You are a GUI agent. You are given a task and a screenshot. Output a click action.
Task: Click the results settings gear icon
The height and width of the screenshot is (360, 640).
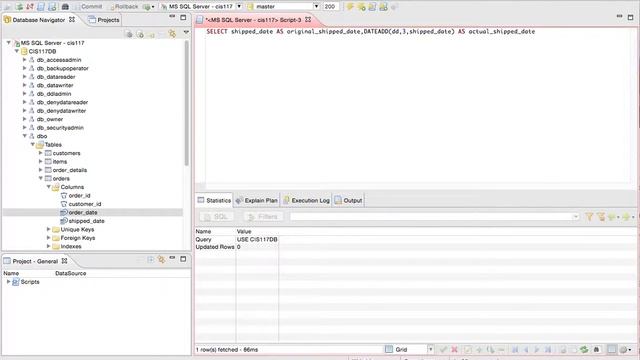tap(624, 350)
